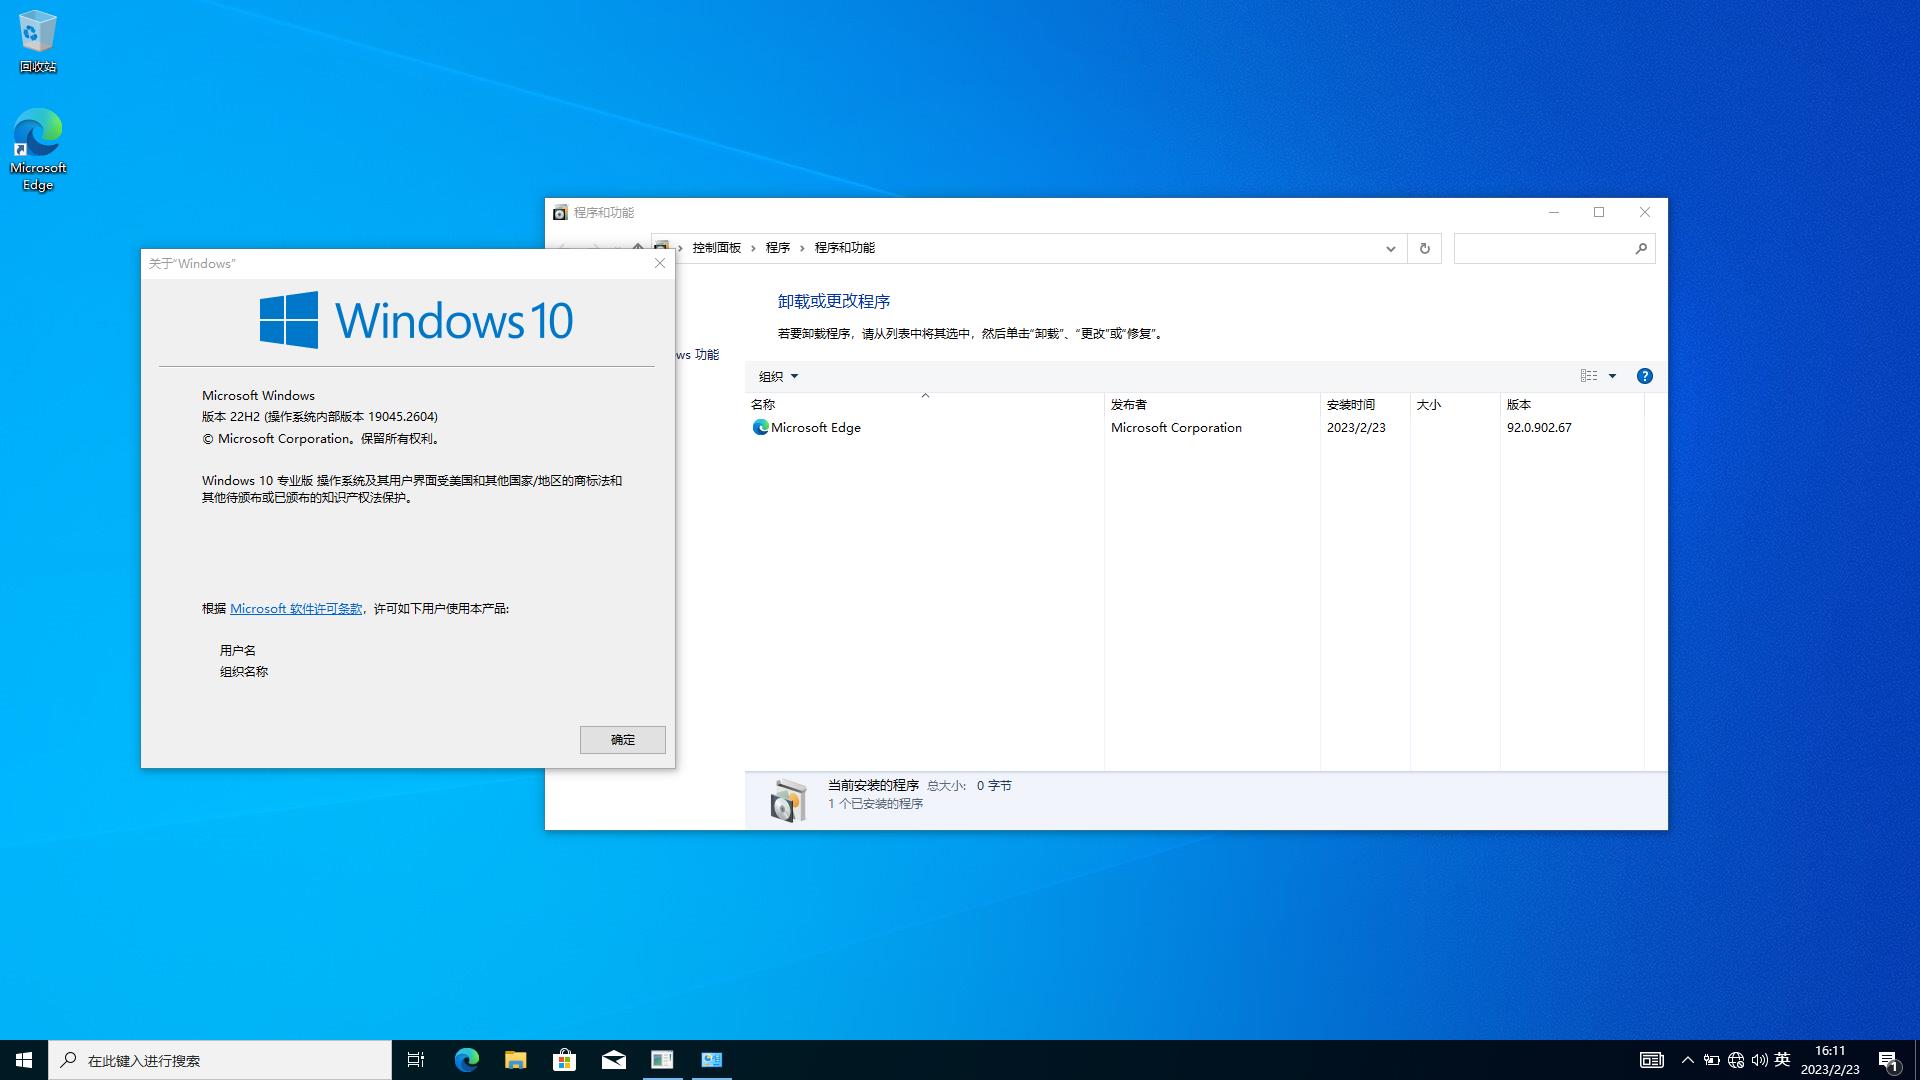1920x1080 pixels.
Task: Open the volume tray icon
Action: coord(1760,1060)
